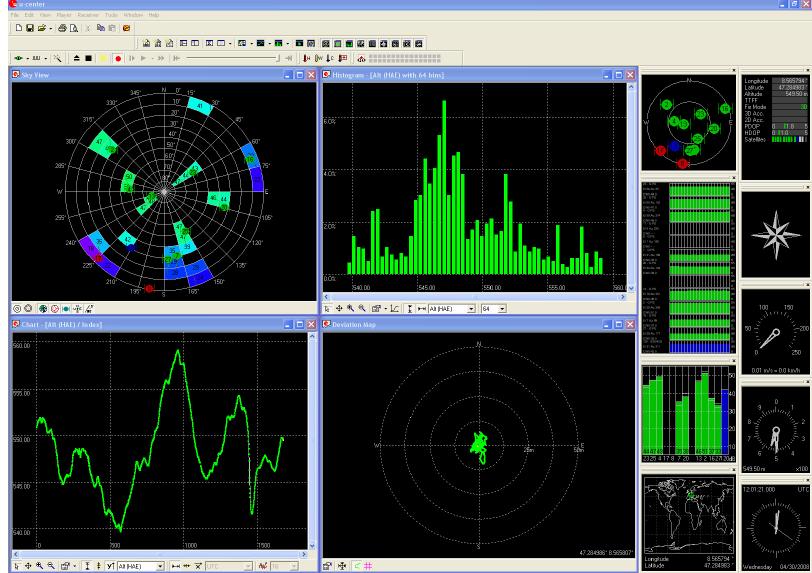The height and width of the screenshot is (573, 812).
Task: Click the player fast-forward button
Action: coord(161,58)
